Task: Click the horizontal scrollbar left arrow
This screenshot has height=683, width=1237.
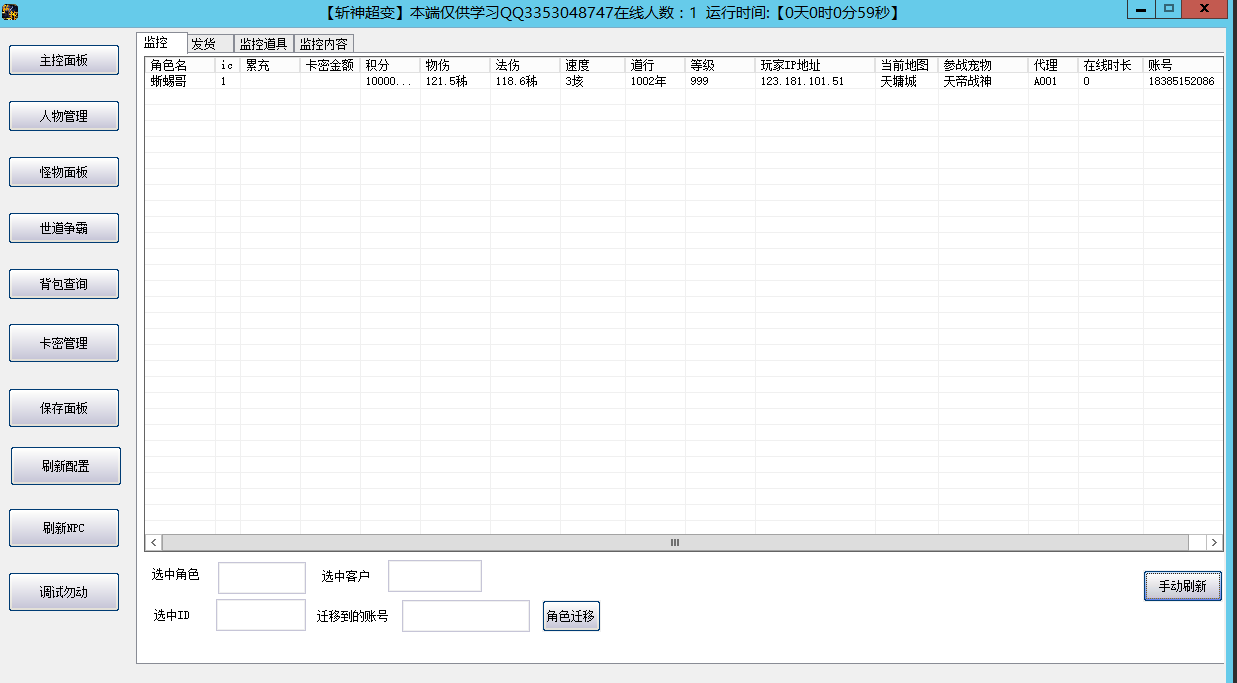Action: click(x=153, y=542)
